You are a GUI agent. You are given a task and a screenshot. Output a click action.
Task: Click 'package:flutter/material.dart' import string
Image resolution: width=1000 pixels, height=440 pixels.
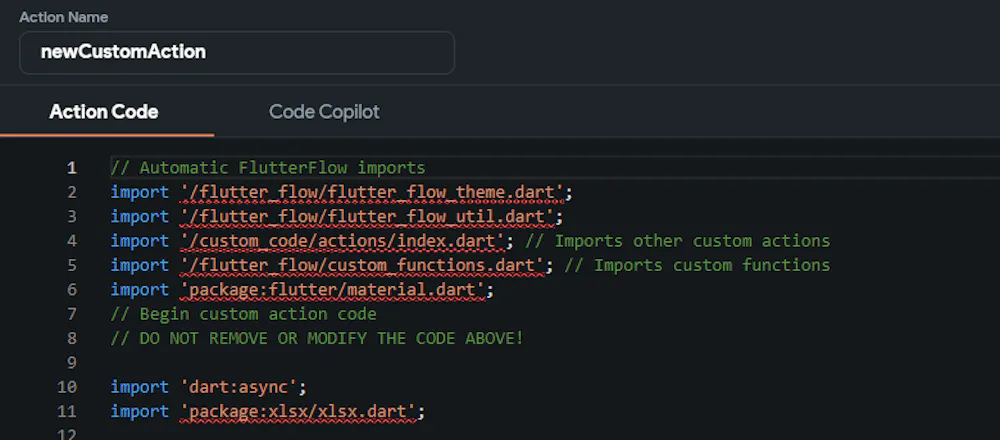pyautogui.click(x=332, y=290)
